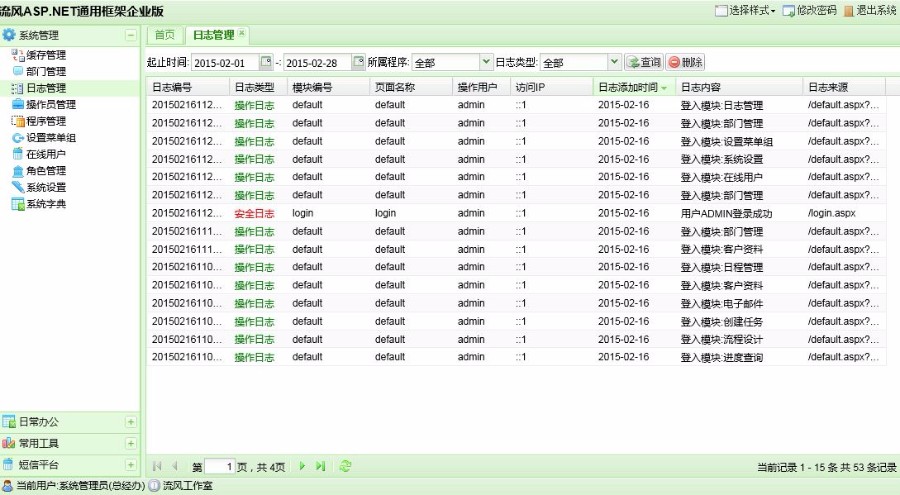This screenshot has width=900, height=495.
Task: Go to next page of log list
Action: pyautogui.click(x=302, y=466)
